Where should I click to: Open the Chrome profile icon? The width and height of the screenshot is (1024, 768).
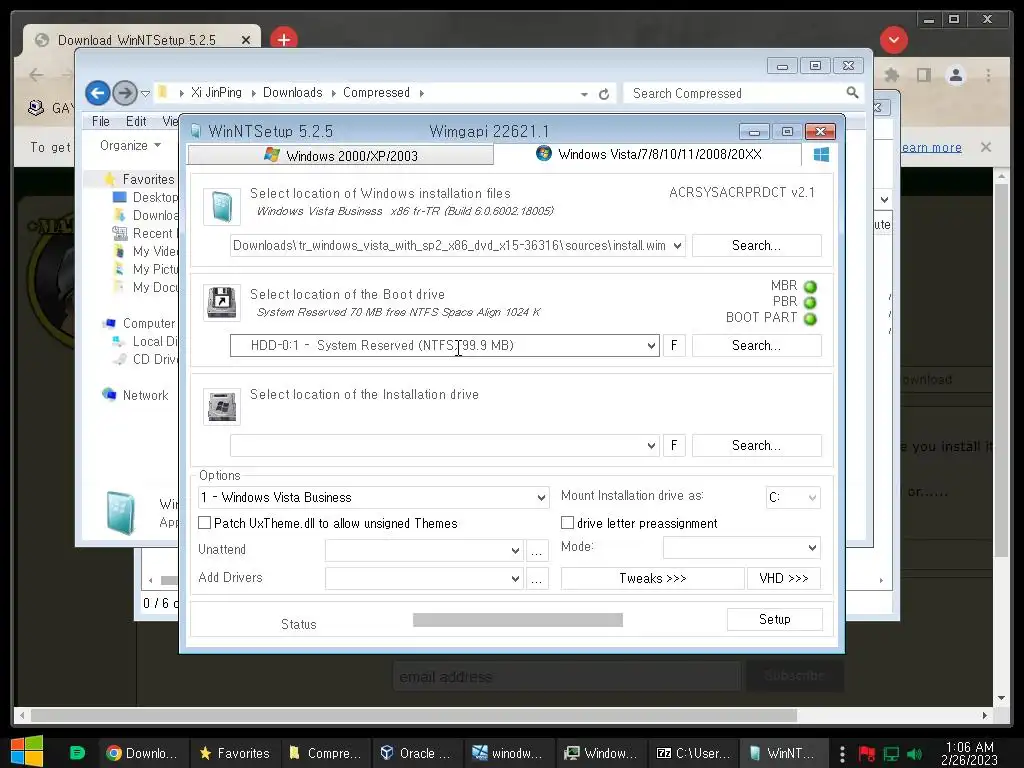point(955,75)
